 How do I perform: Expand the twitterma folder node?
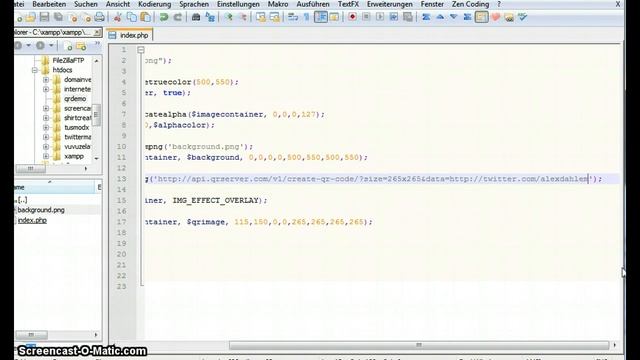pyautogui.click(x=46, y=137)
